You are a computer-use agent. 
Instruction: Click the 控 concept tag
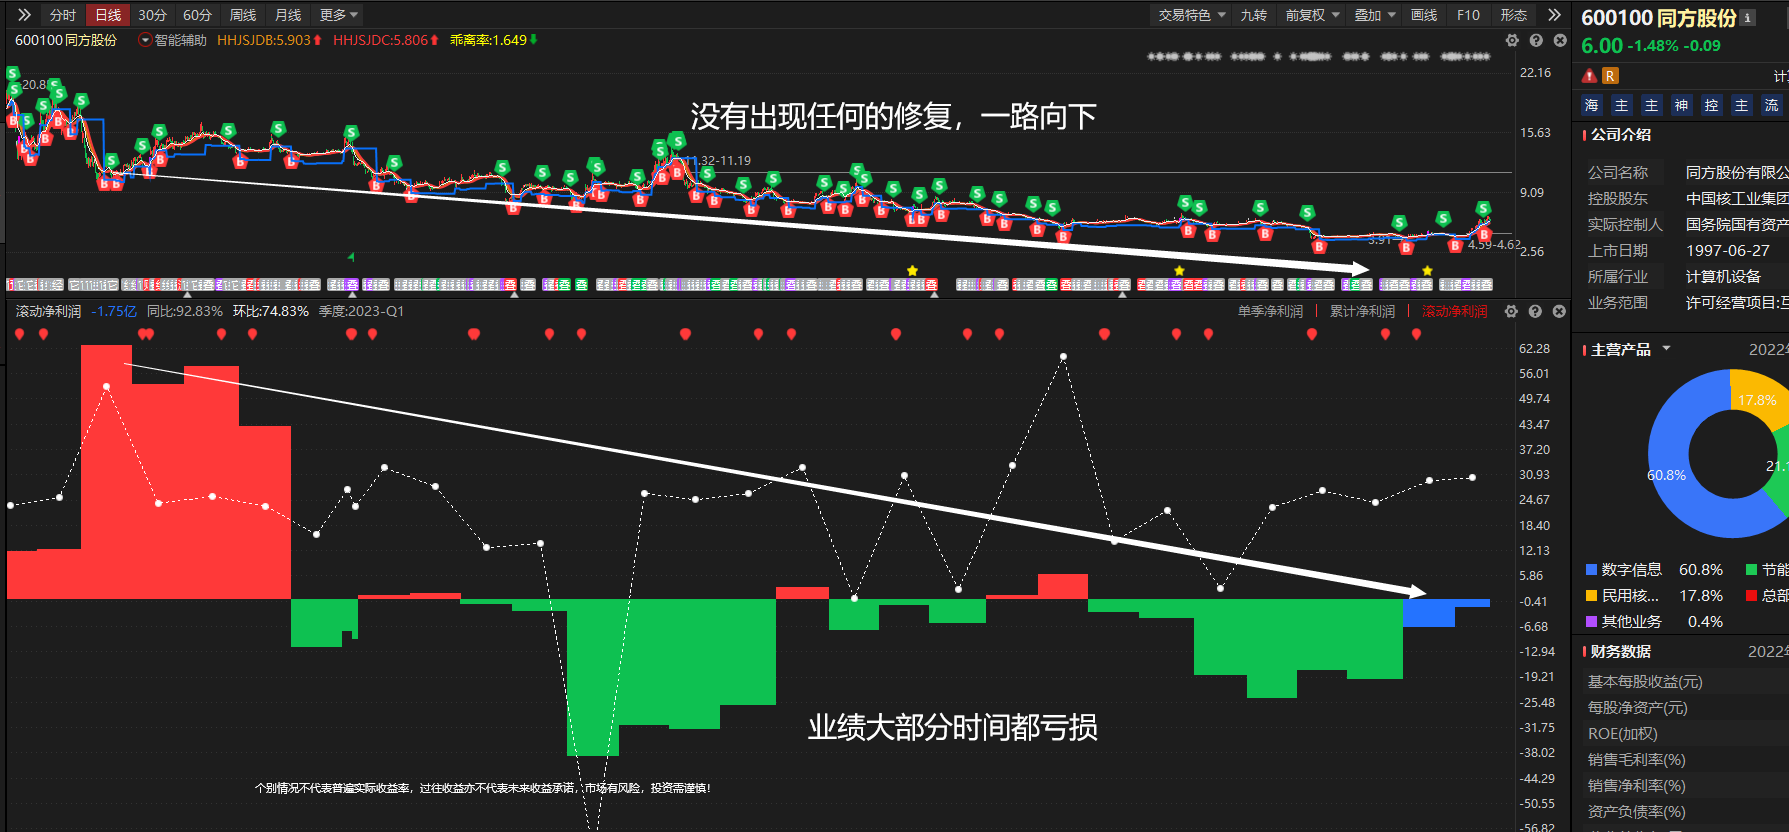pos(1712,105)
